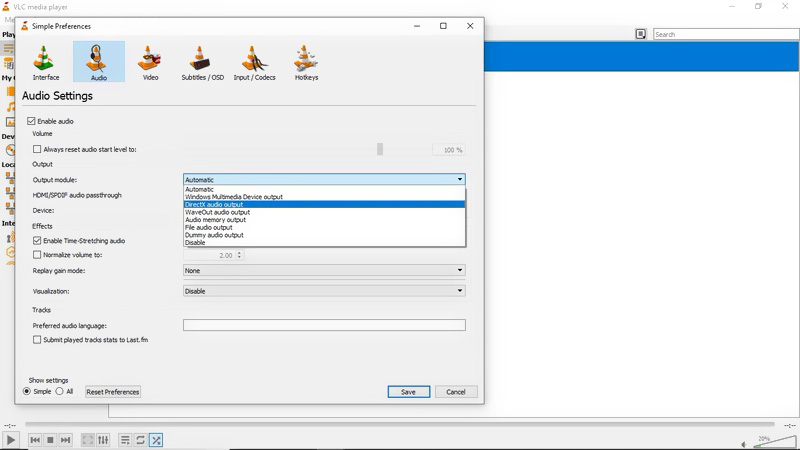Click the Save button
This screenshot has height=450, width=800.
pos(408,392)
